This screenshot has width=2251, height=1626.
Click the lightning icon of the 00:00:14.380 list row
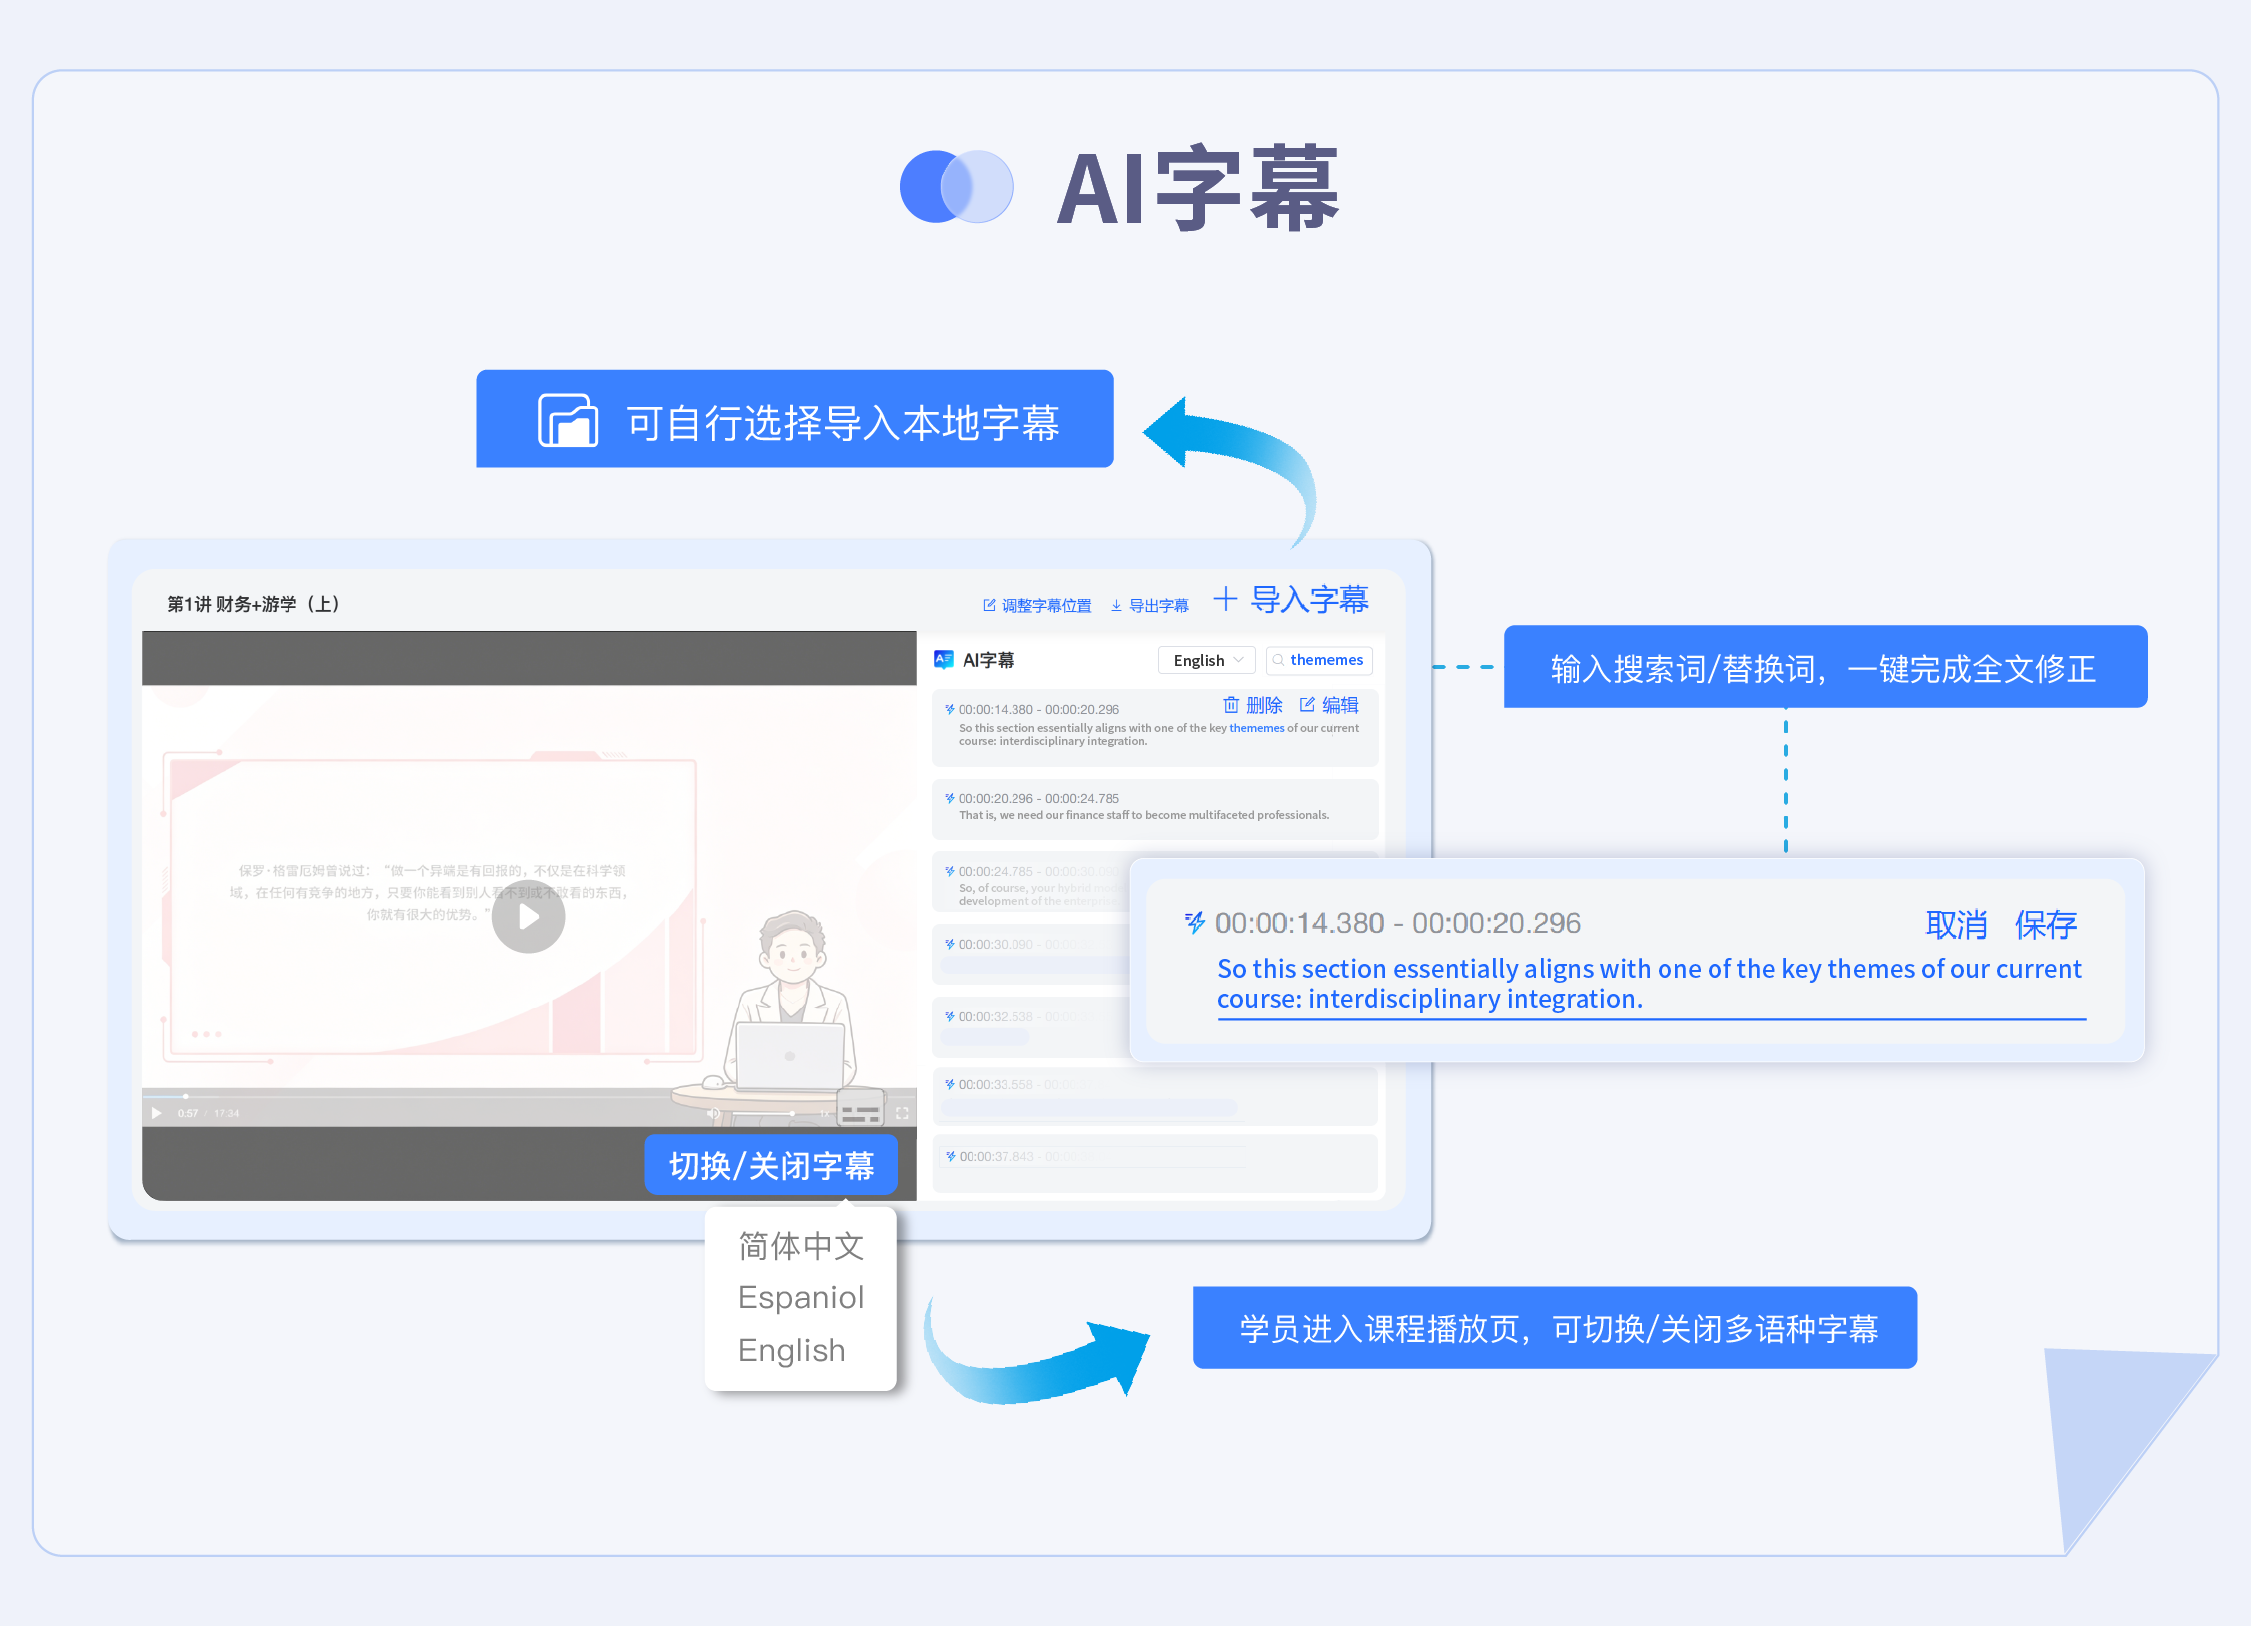[x=950, y=709]
